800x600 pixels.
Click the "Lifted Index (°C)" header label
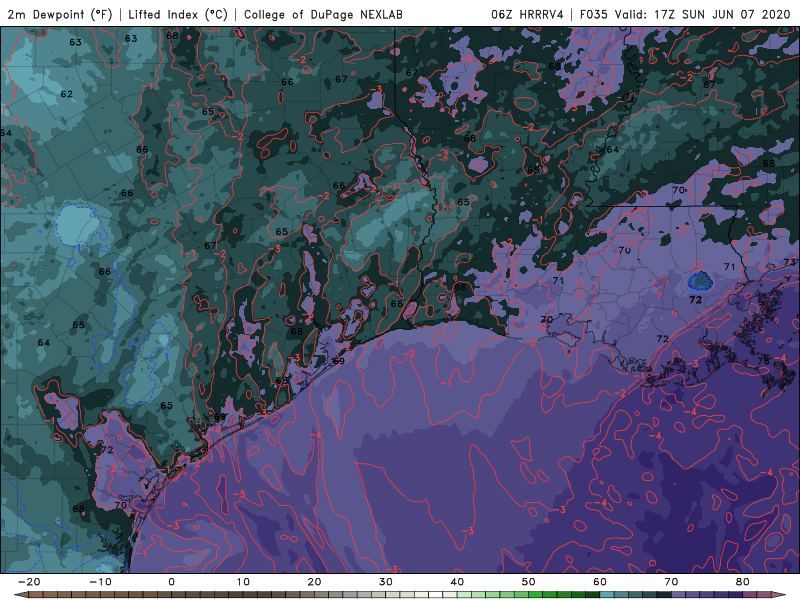click(178, 14)
